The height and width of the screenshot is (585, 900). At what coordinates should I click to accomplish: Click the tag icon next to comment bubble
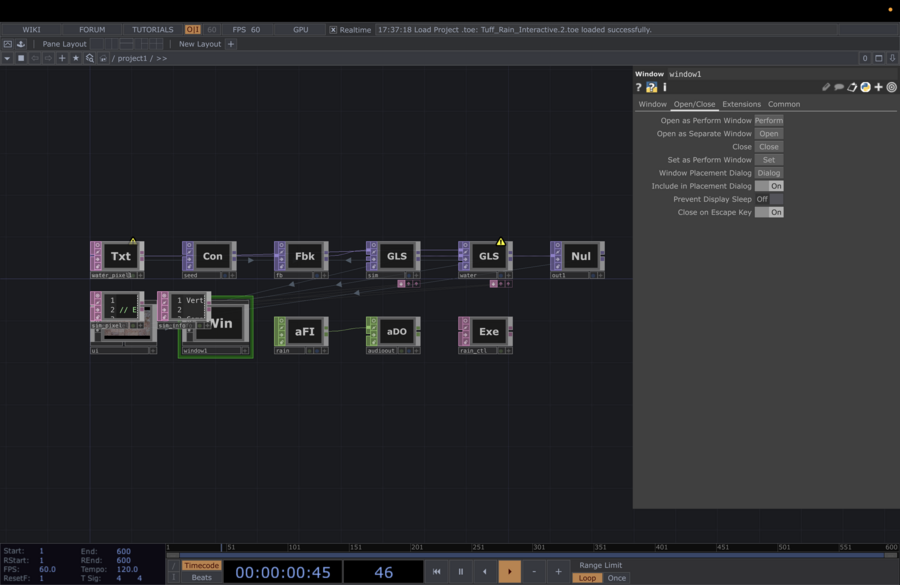pos(852,87)
